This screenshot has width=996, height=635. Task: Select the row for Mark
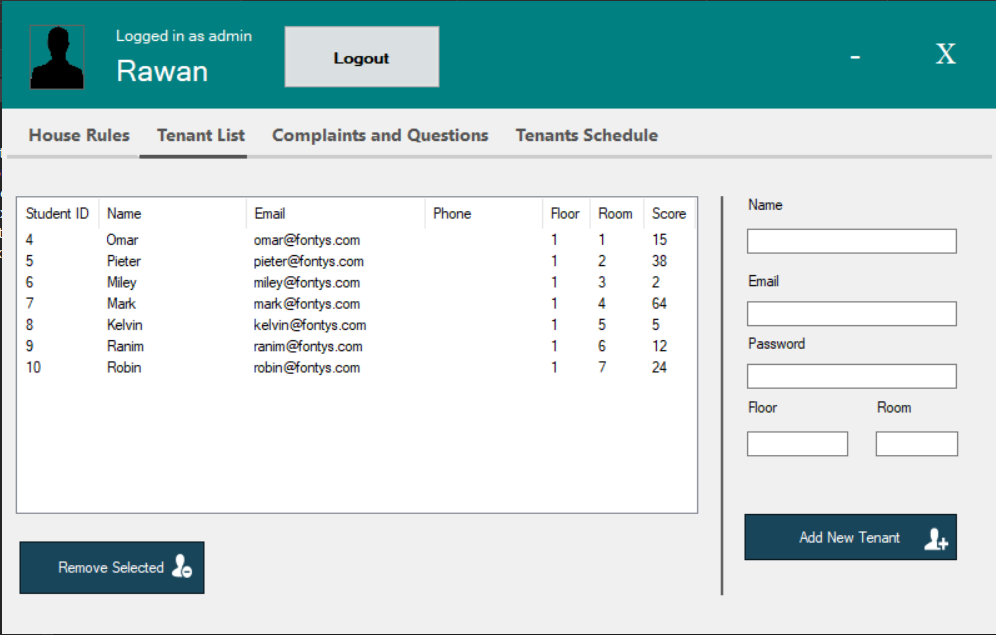(356, 304)
